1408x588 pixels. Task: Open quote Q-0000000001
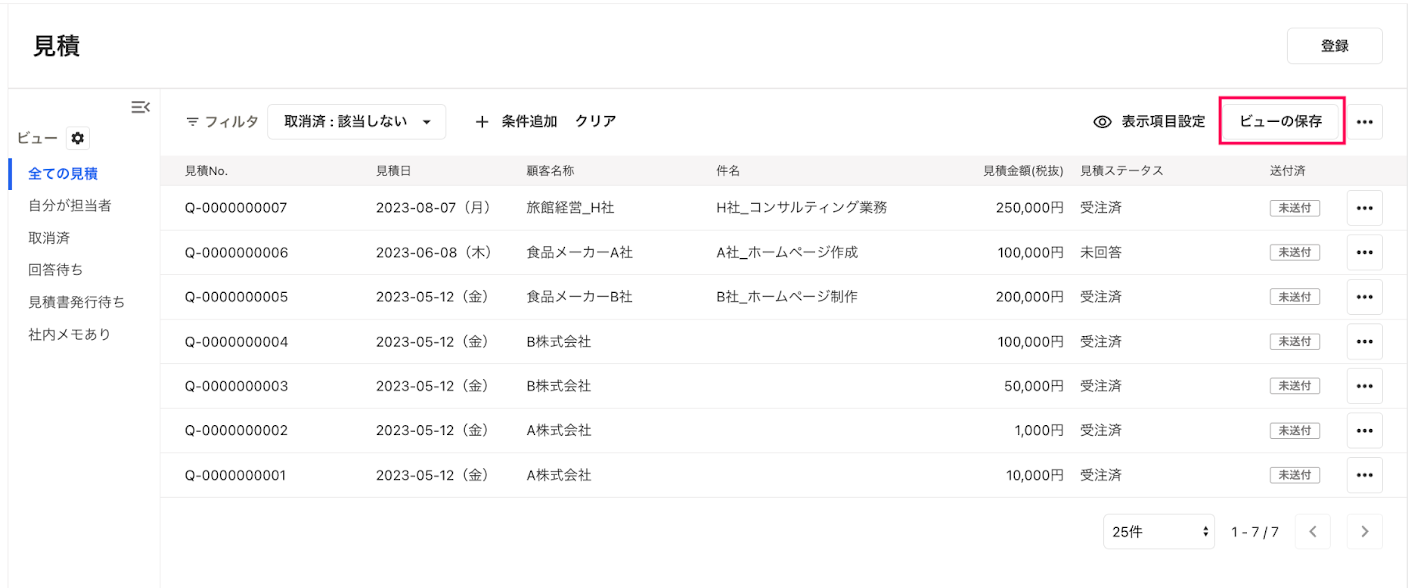pos(236,475)
